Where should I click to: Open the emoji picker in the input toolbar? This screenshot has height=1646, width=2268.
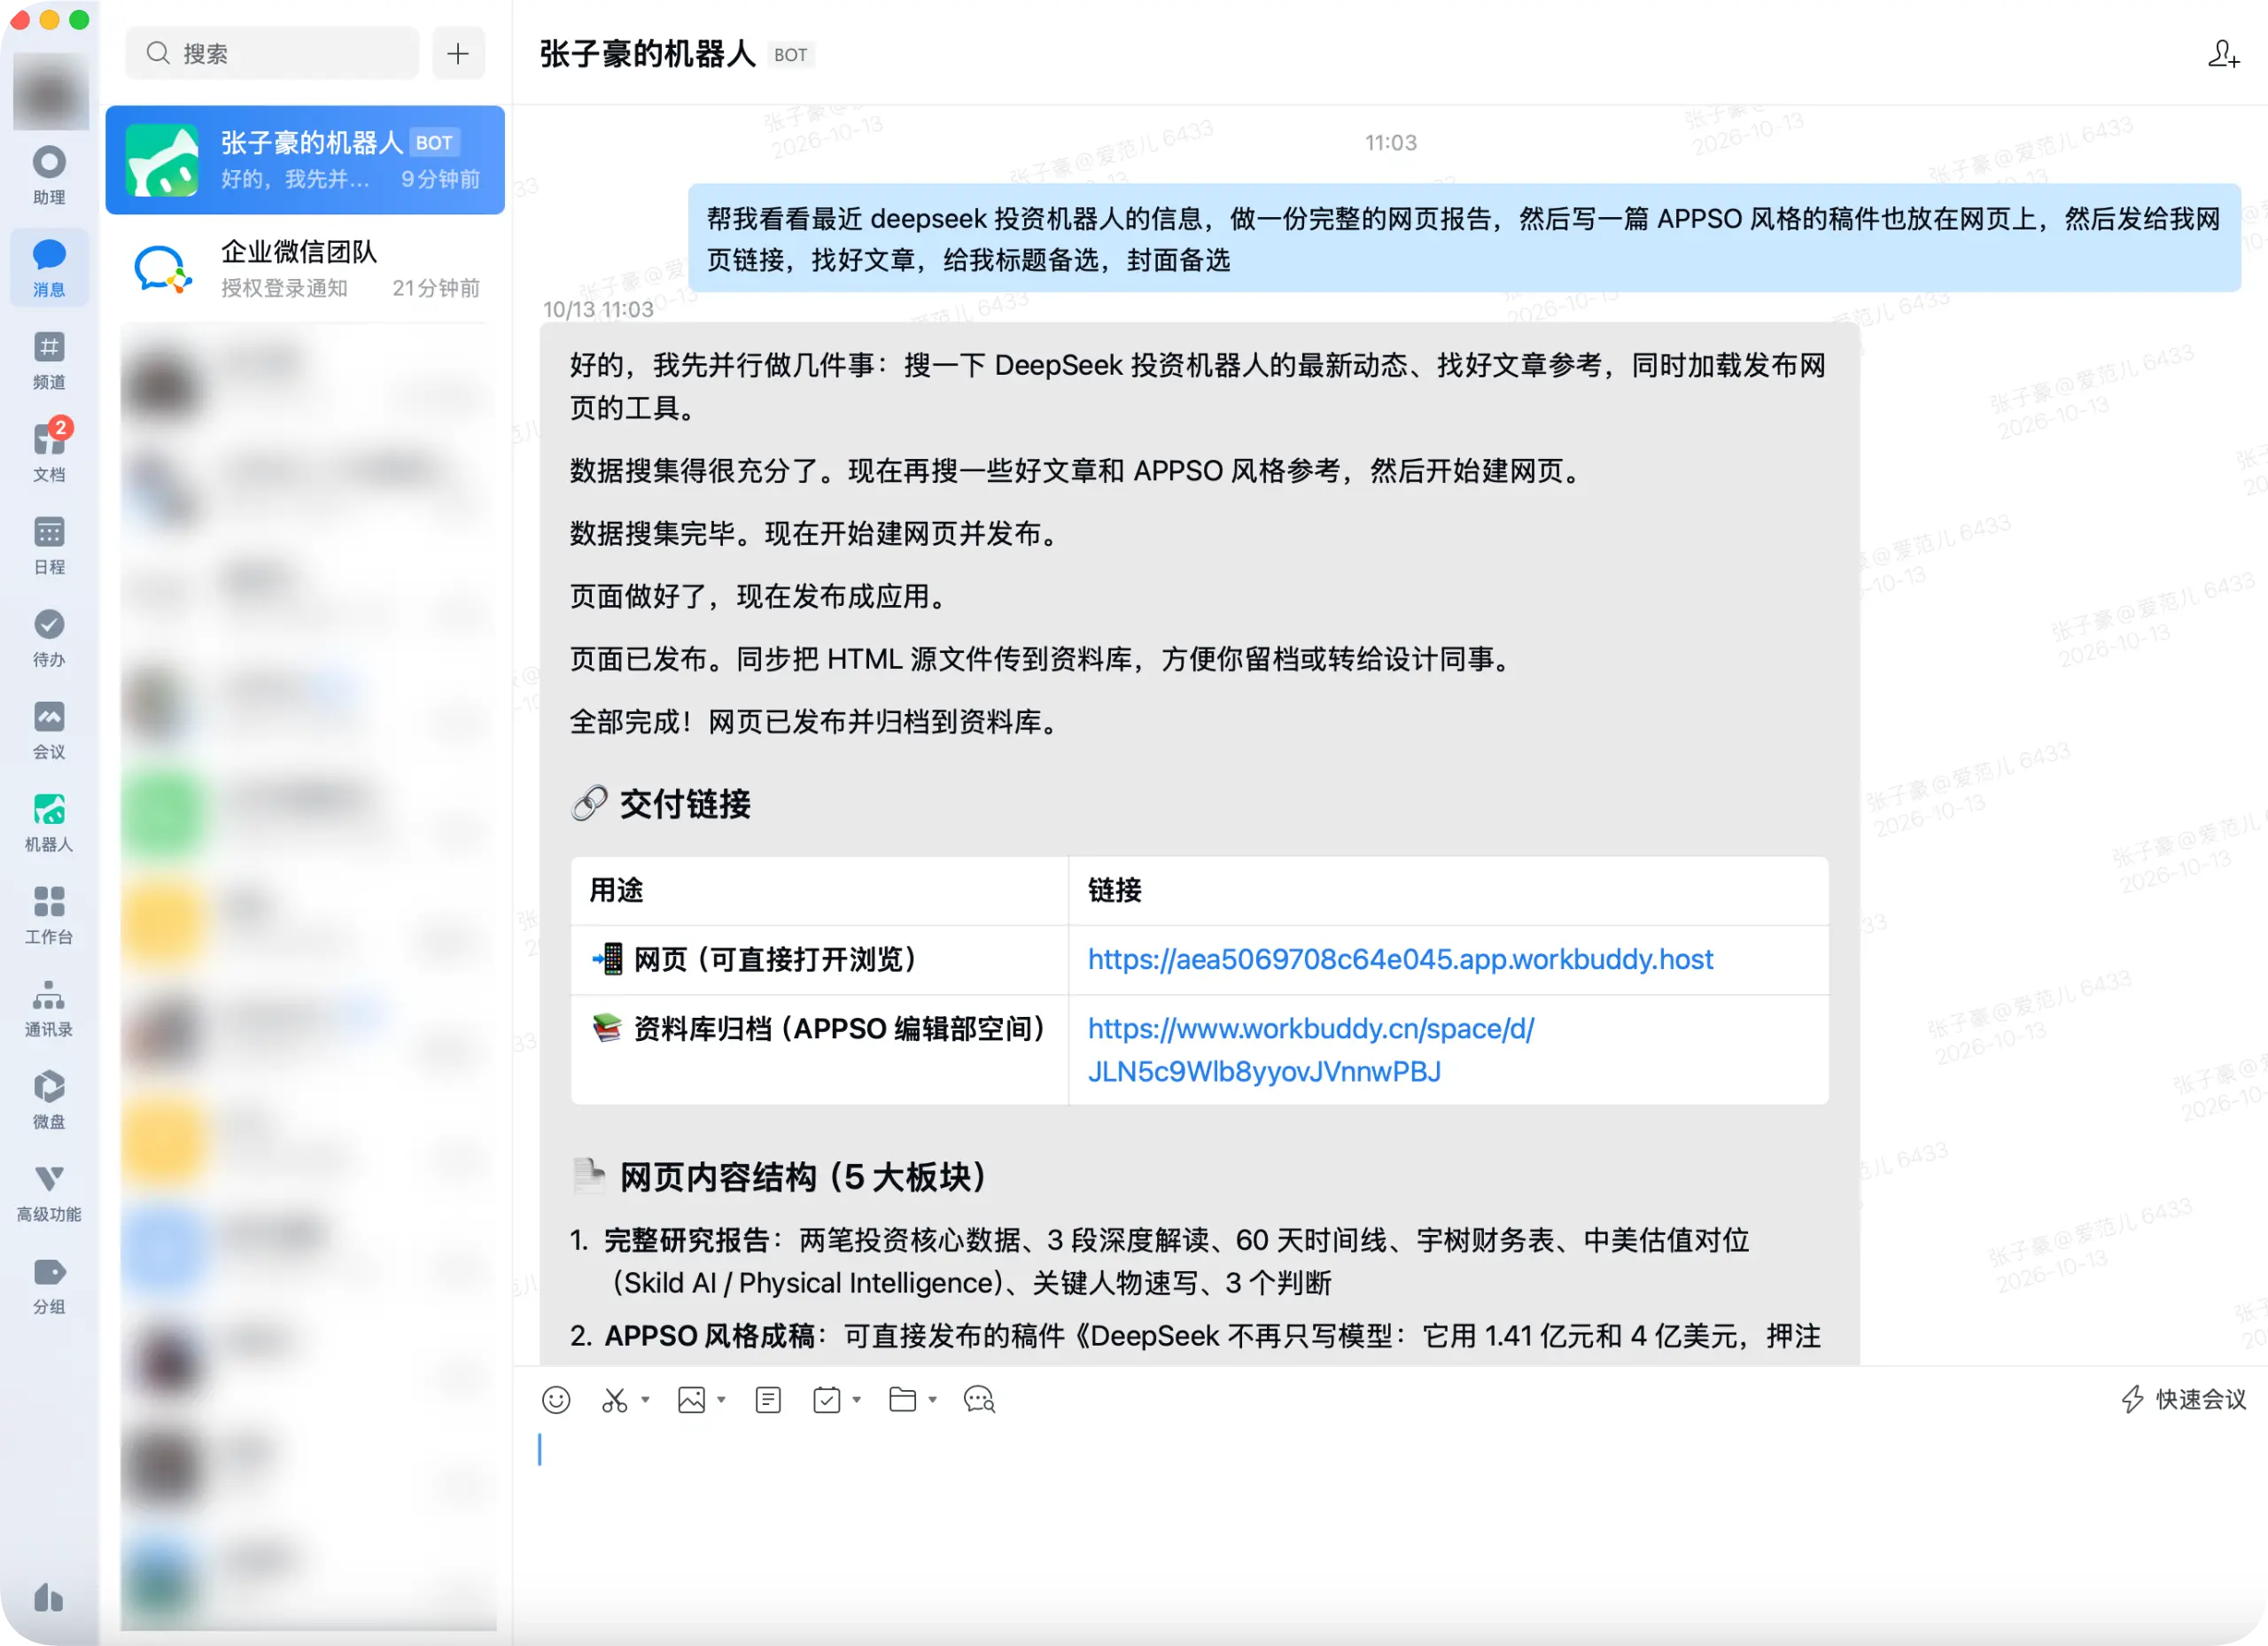click(x=556, y=1399)
